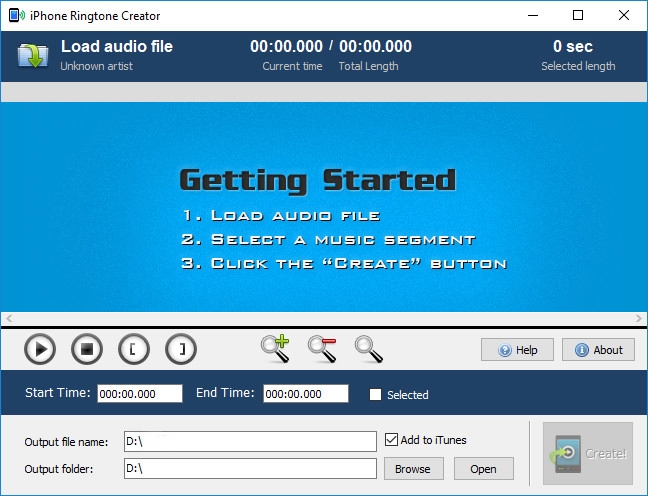This screenshot has width=648, height=496.
Task: Click the Unknown artist label
Action: [97, 66]
